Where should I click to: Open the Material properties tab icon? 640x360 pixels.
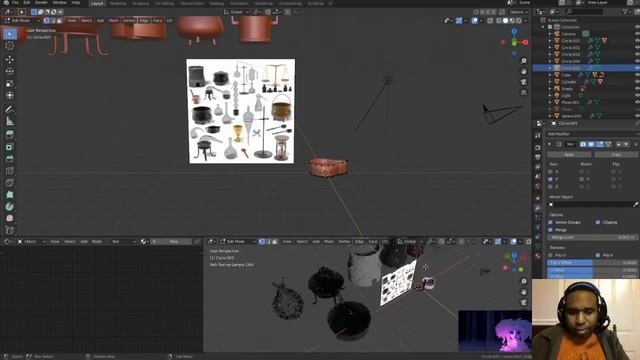(x=538, y=256)
